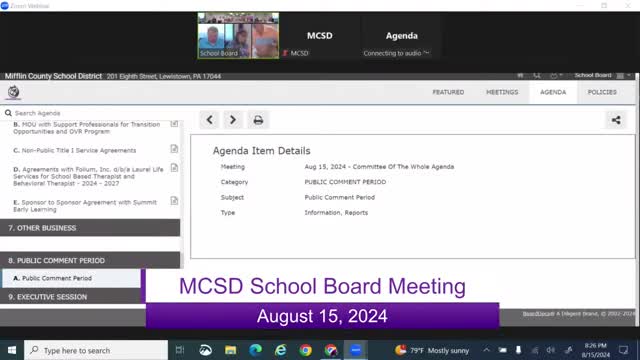Open the Policies tab
The image size is (640, 360).
(x=602, y=92)
